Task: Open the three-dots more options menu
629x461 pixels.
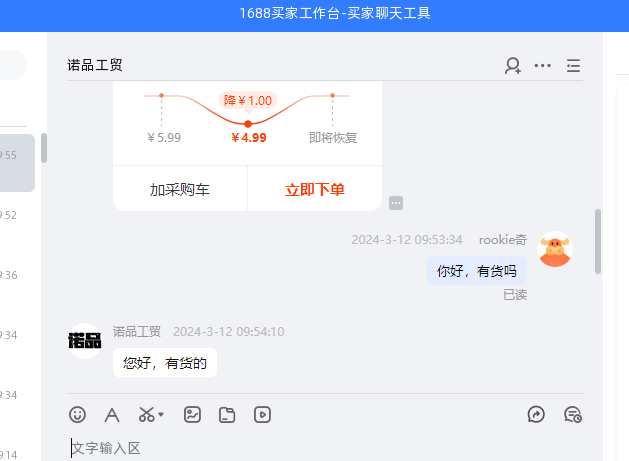Action: [x=543, y=66]
